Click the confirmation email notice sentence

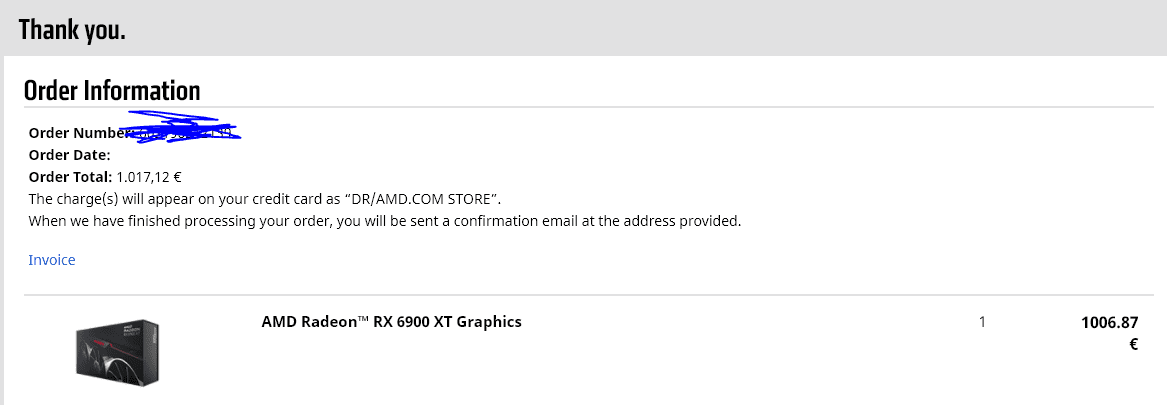click(x=385, y=221)
